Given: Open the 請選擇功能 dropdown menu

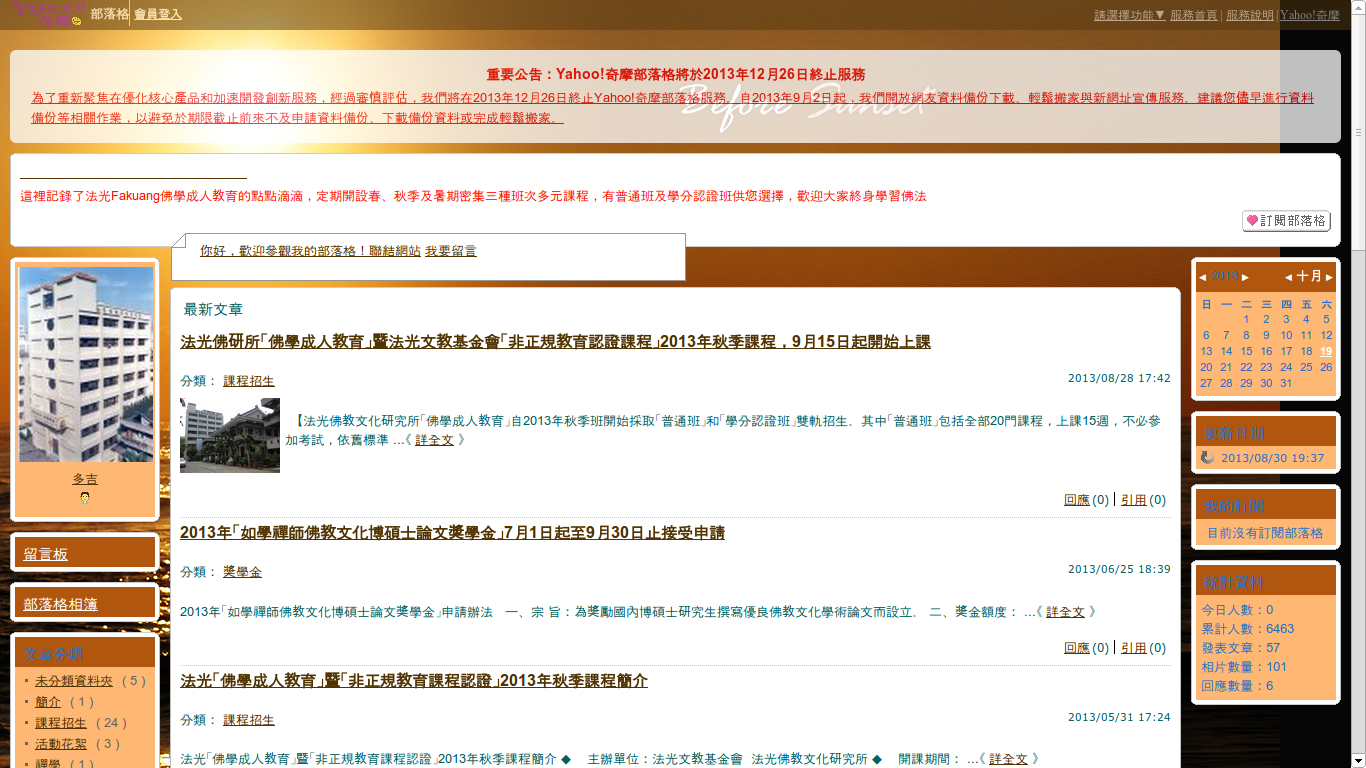Looking at the screenshot, I should [x=1129, y=15].
